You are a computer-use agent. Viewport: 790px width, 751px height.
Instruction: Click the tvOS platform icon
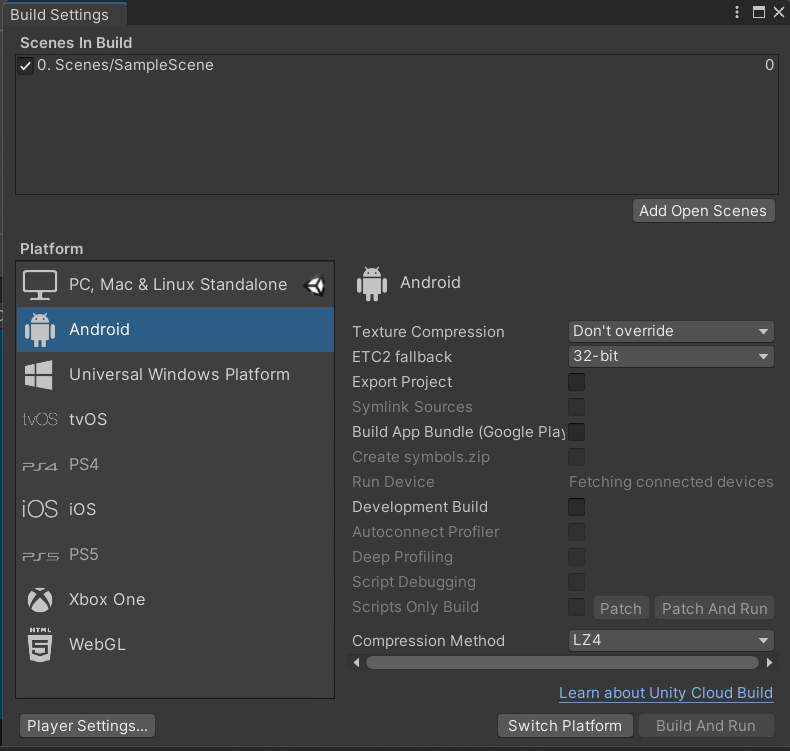(40, 419)
